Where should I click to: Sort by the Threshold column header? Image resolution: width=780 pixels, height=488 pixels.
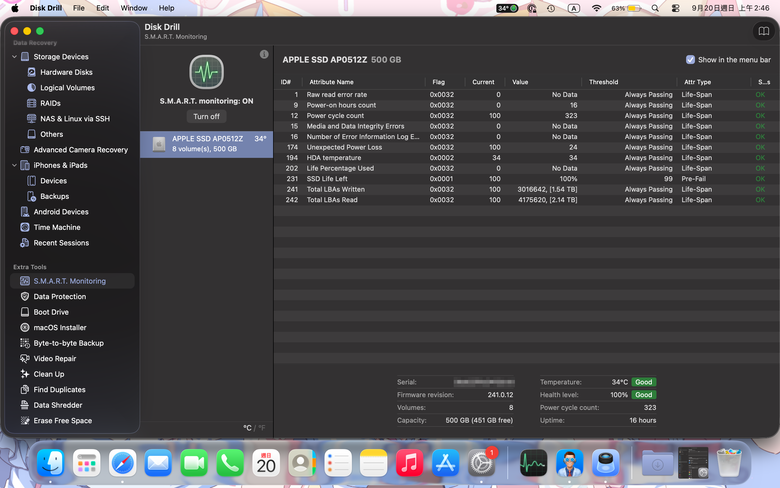(603, 82)
